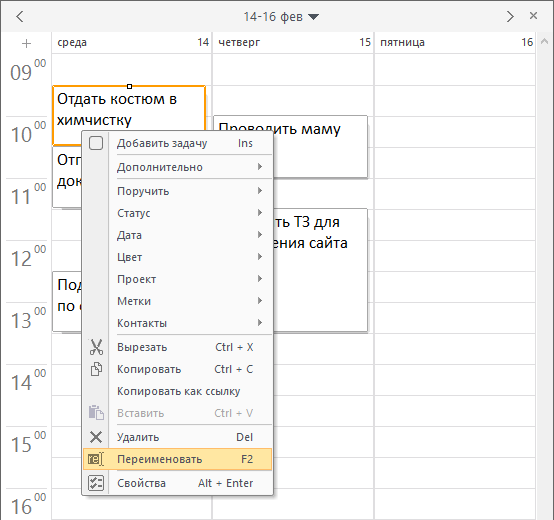
Task: Click the scrollbar up arrow near пятница
Action: 544,42
